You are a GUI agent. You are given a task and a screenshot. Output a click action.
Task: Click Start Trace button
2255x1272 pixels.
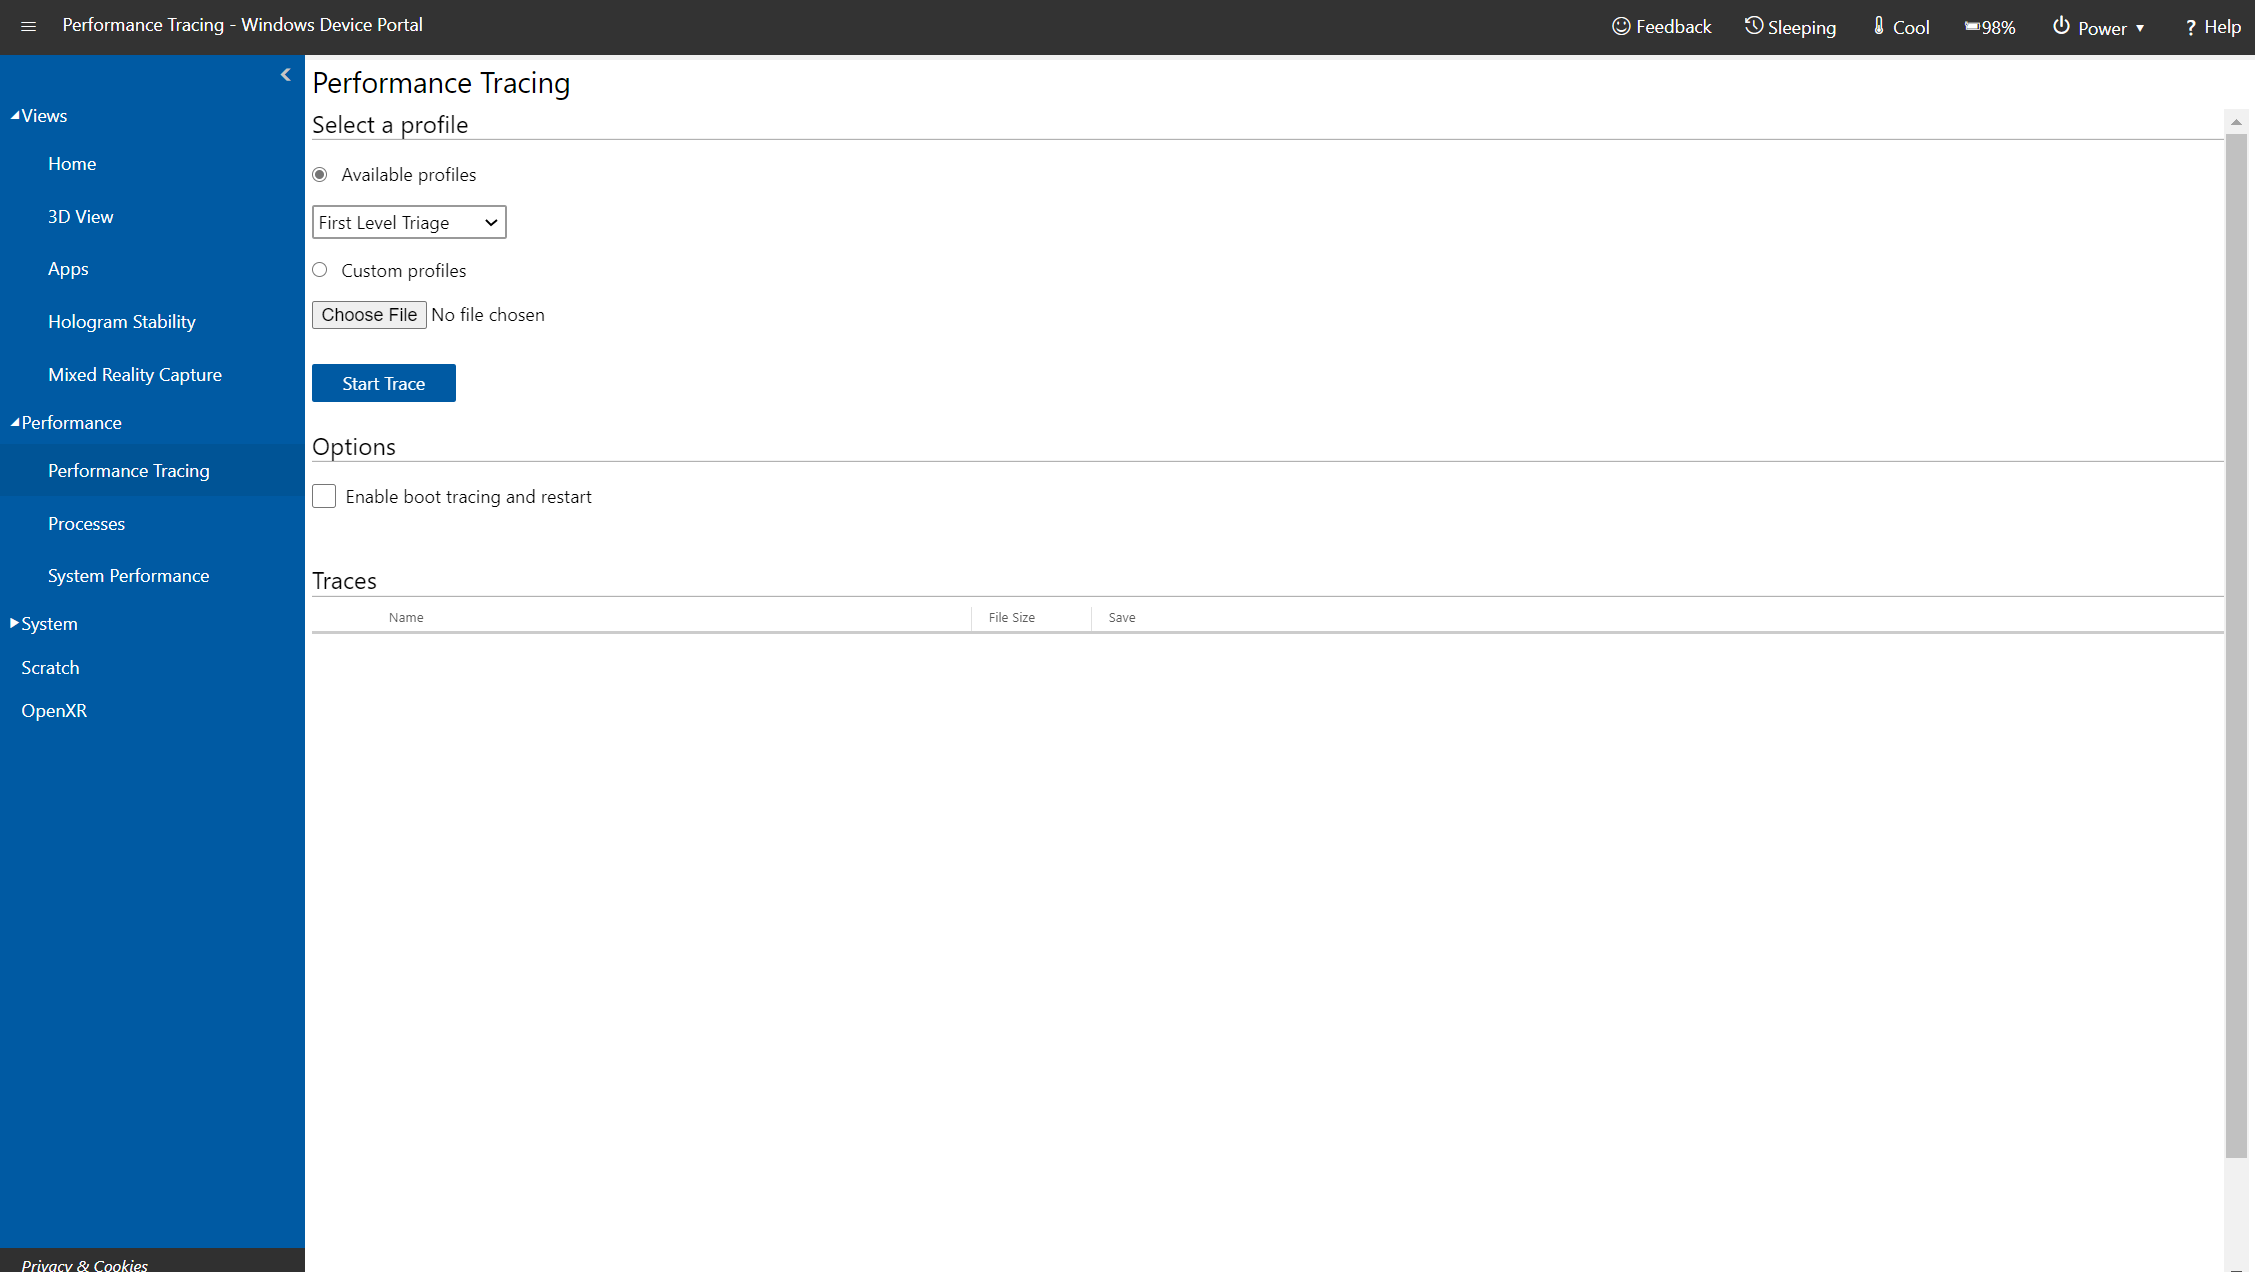click(383, 383)
